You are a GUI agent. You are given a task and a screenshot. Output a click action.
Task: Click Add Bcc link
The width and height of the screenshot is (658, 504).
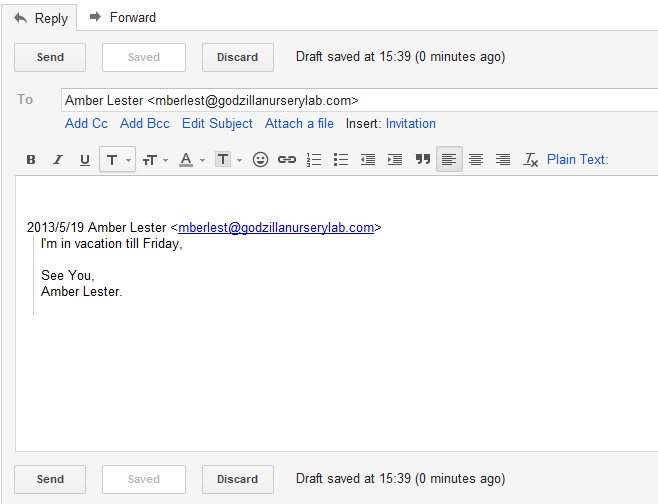coord(145,123)
